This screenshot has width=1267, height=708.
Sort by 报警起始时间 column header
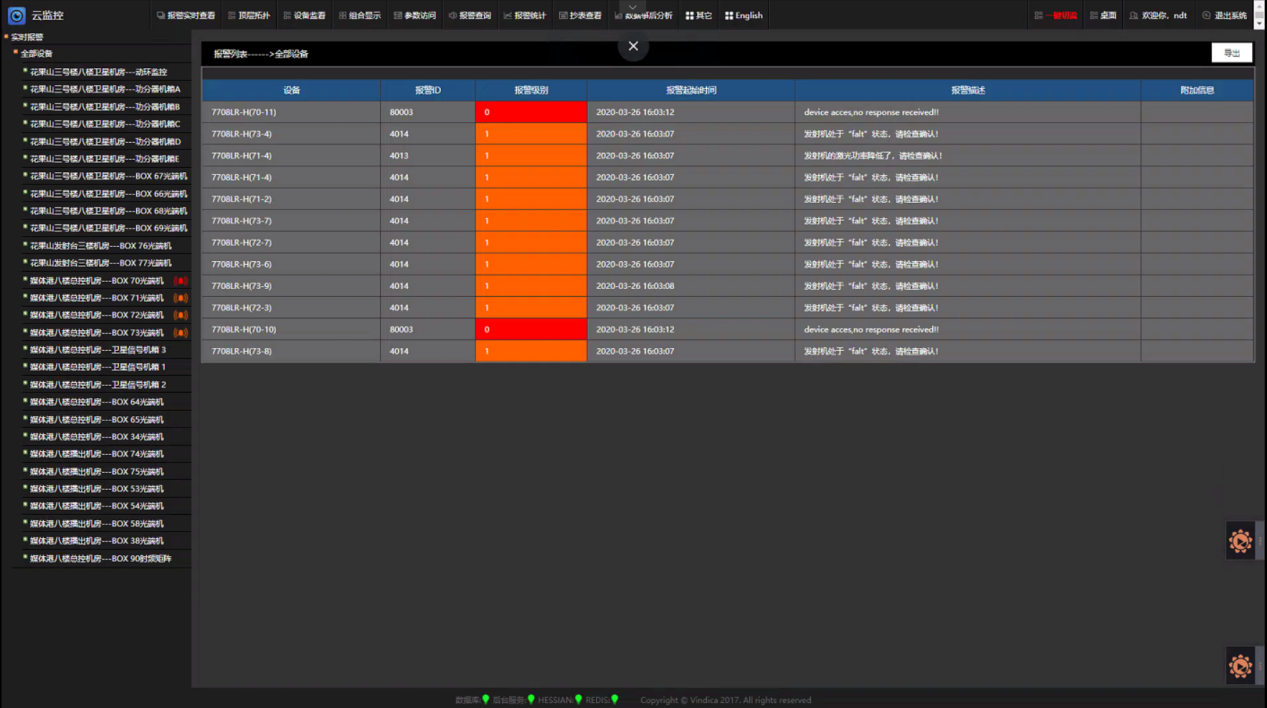(x=691, y=90)
